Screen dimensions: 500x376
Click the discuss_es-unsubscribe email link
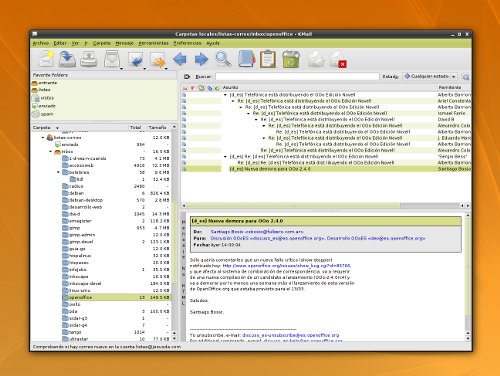[290, 335]
